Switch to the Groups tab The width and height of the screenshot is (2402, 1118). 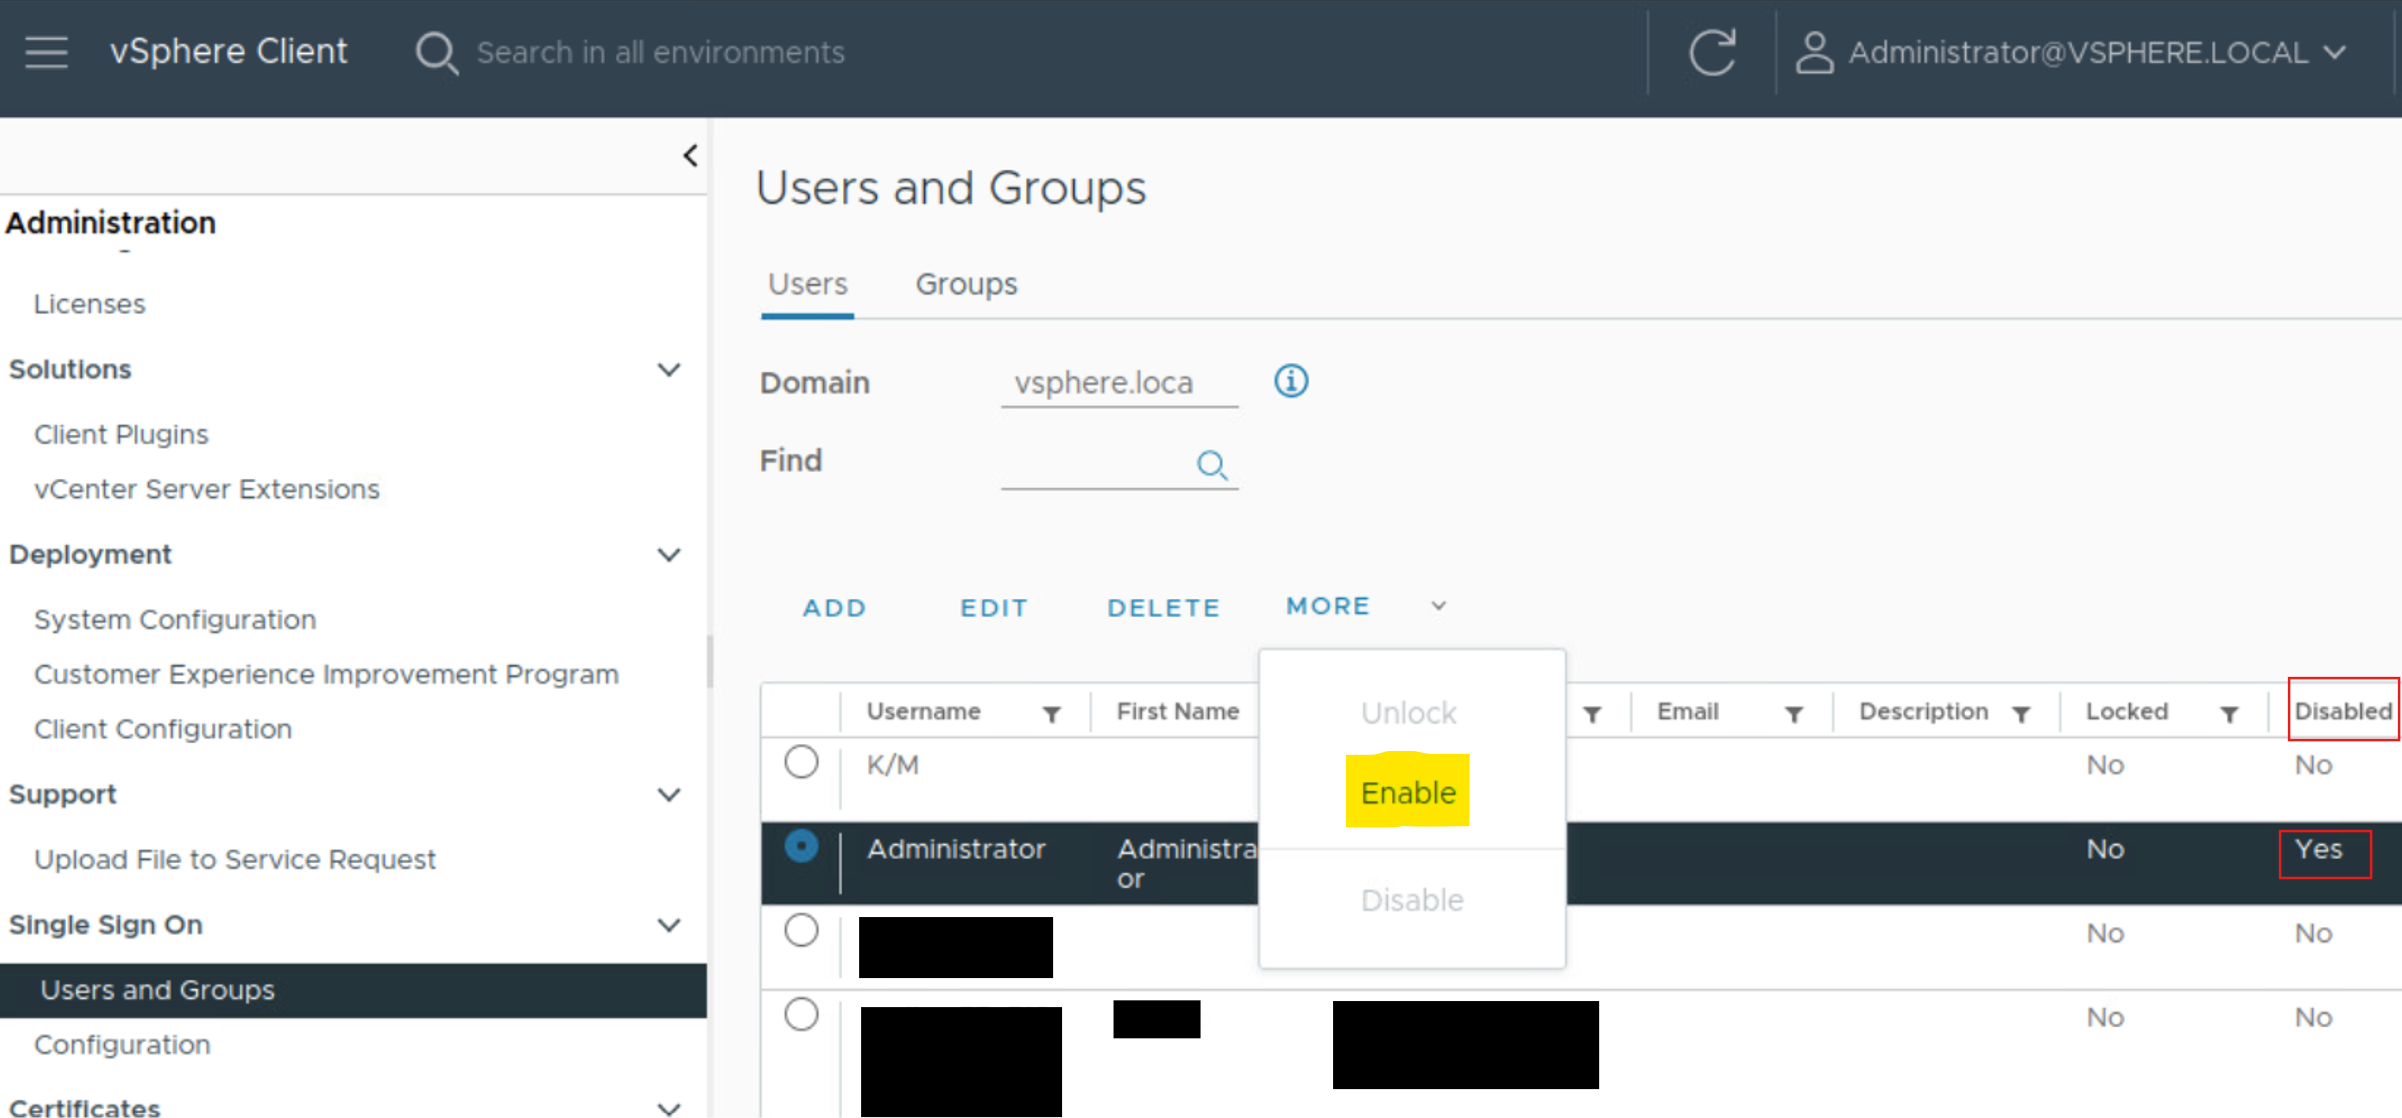coord(966,284)
